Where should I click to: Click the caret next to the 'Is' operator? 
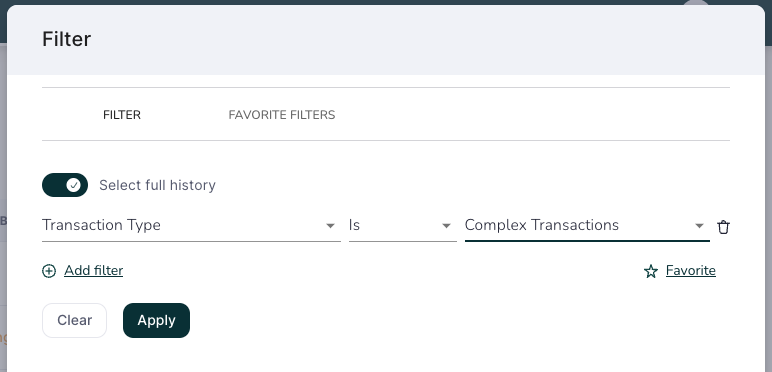point(447,226)
